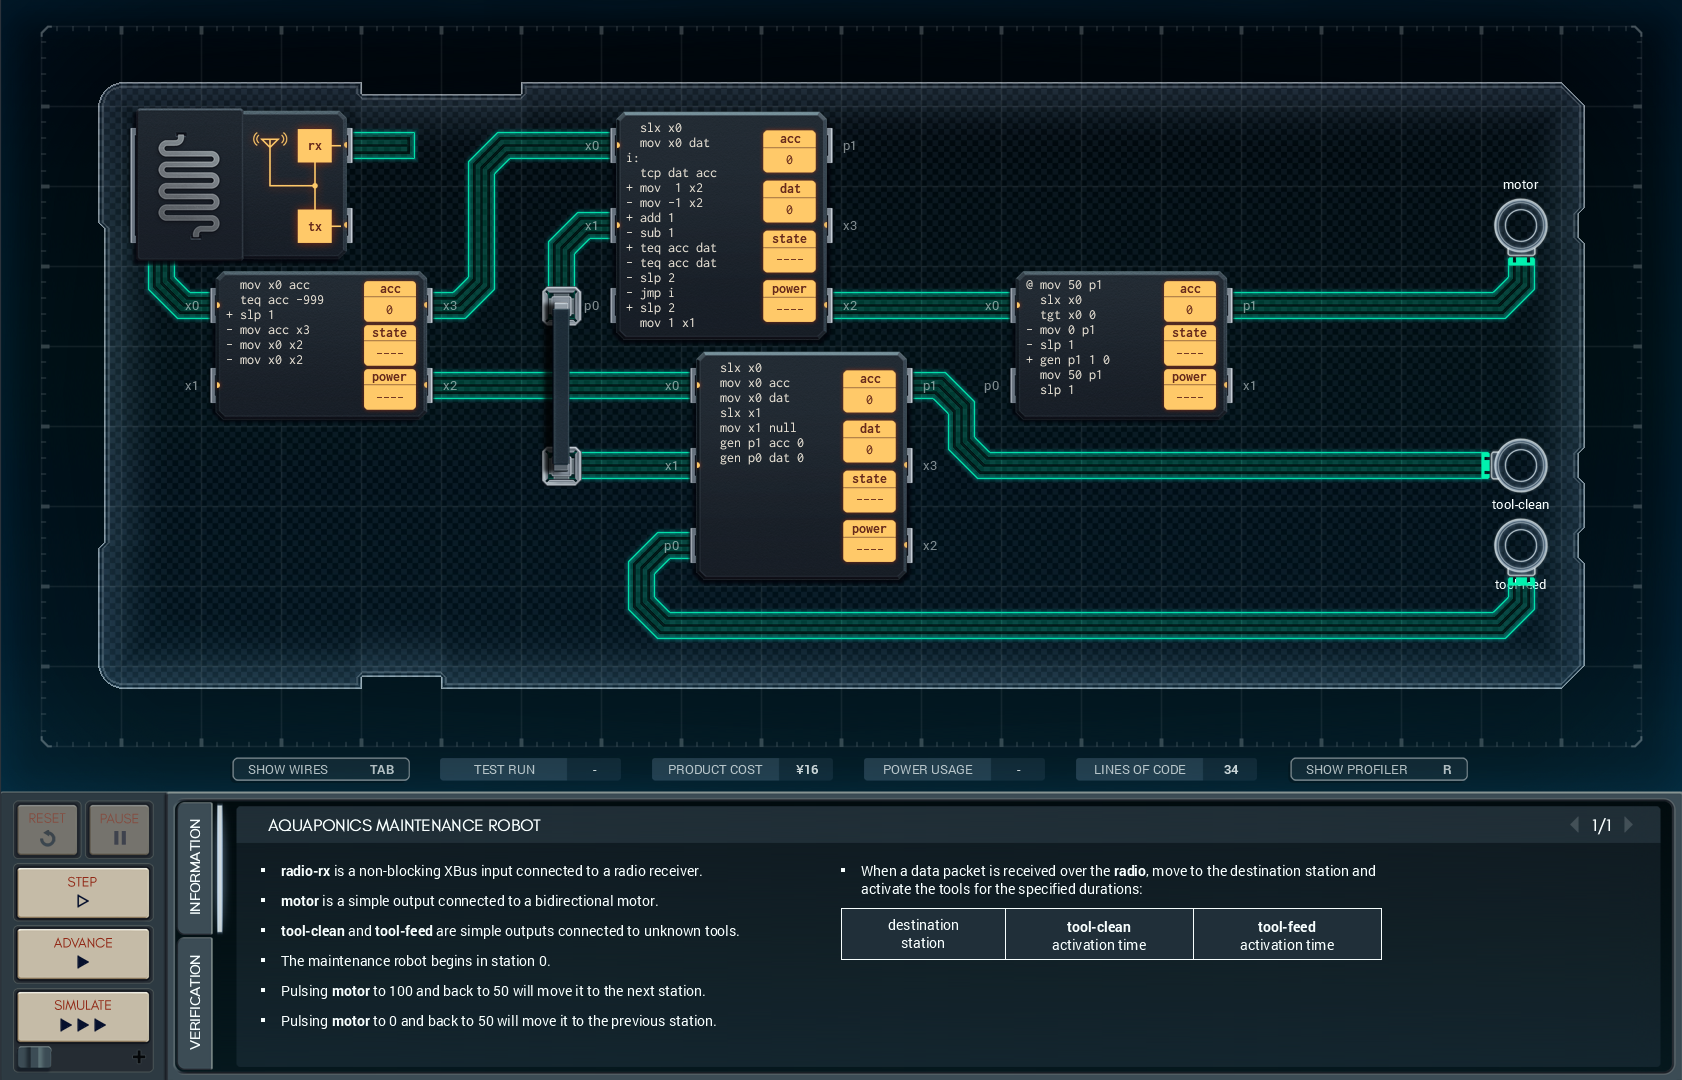1682x1080 pixels.
Task: Select the tool-feed output pin
Action: coord(1520,546)
